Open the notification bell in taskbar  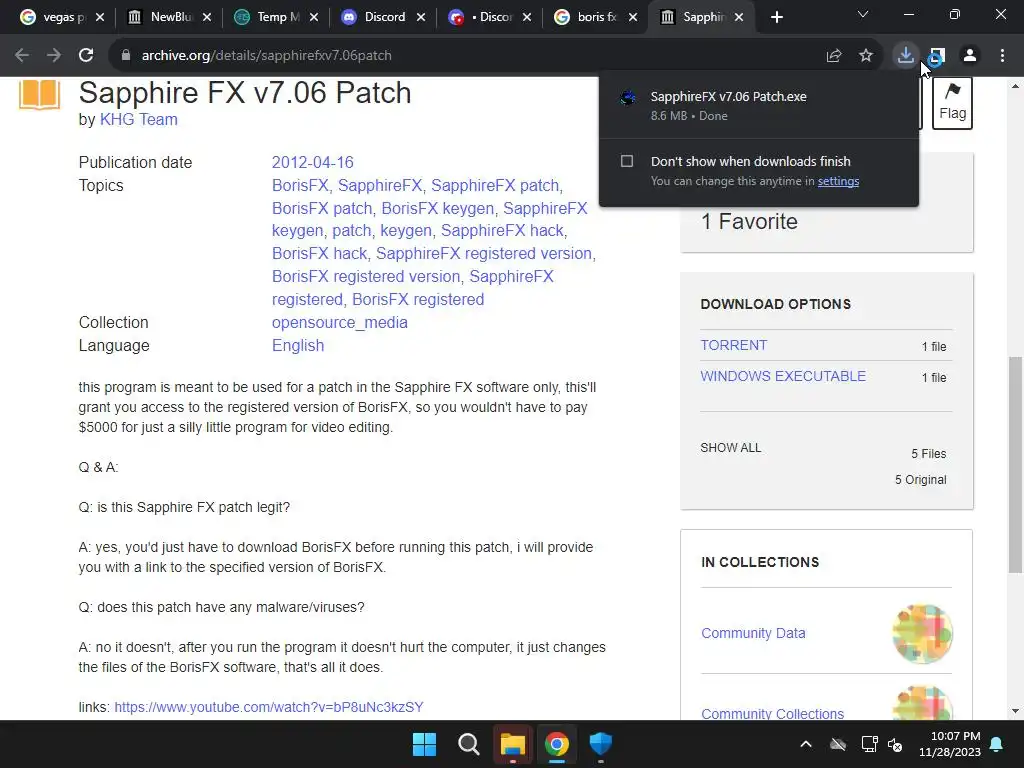[x=997, y=744]
